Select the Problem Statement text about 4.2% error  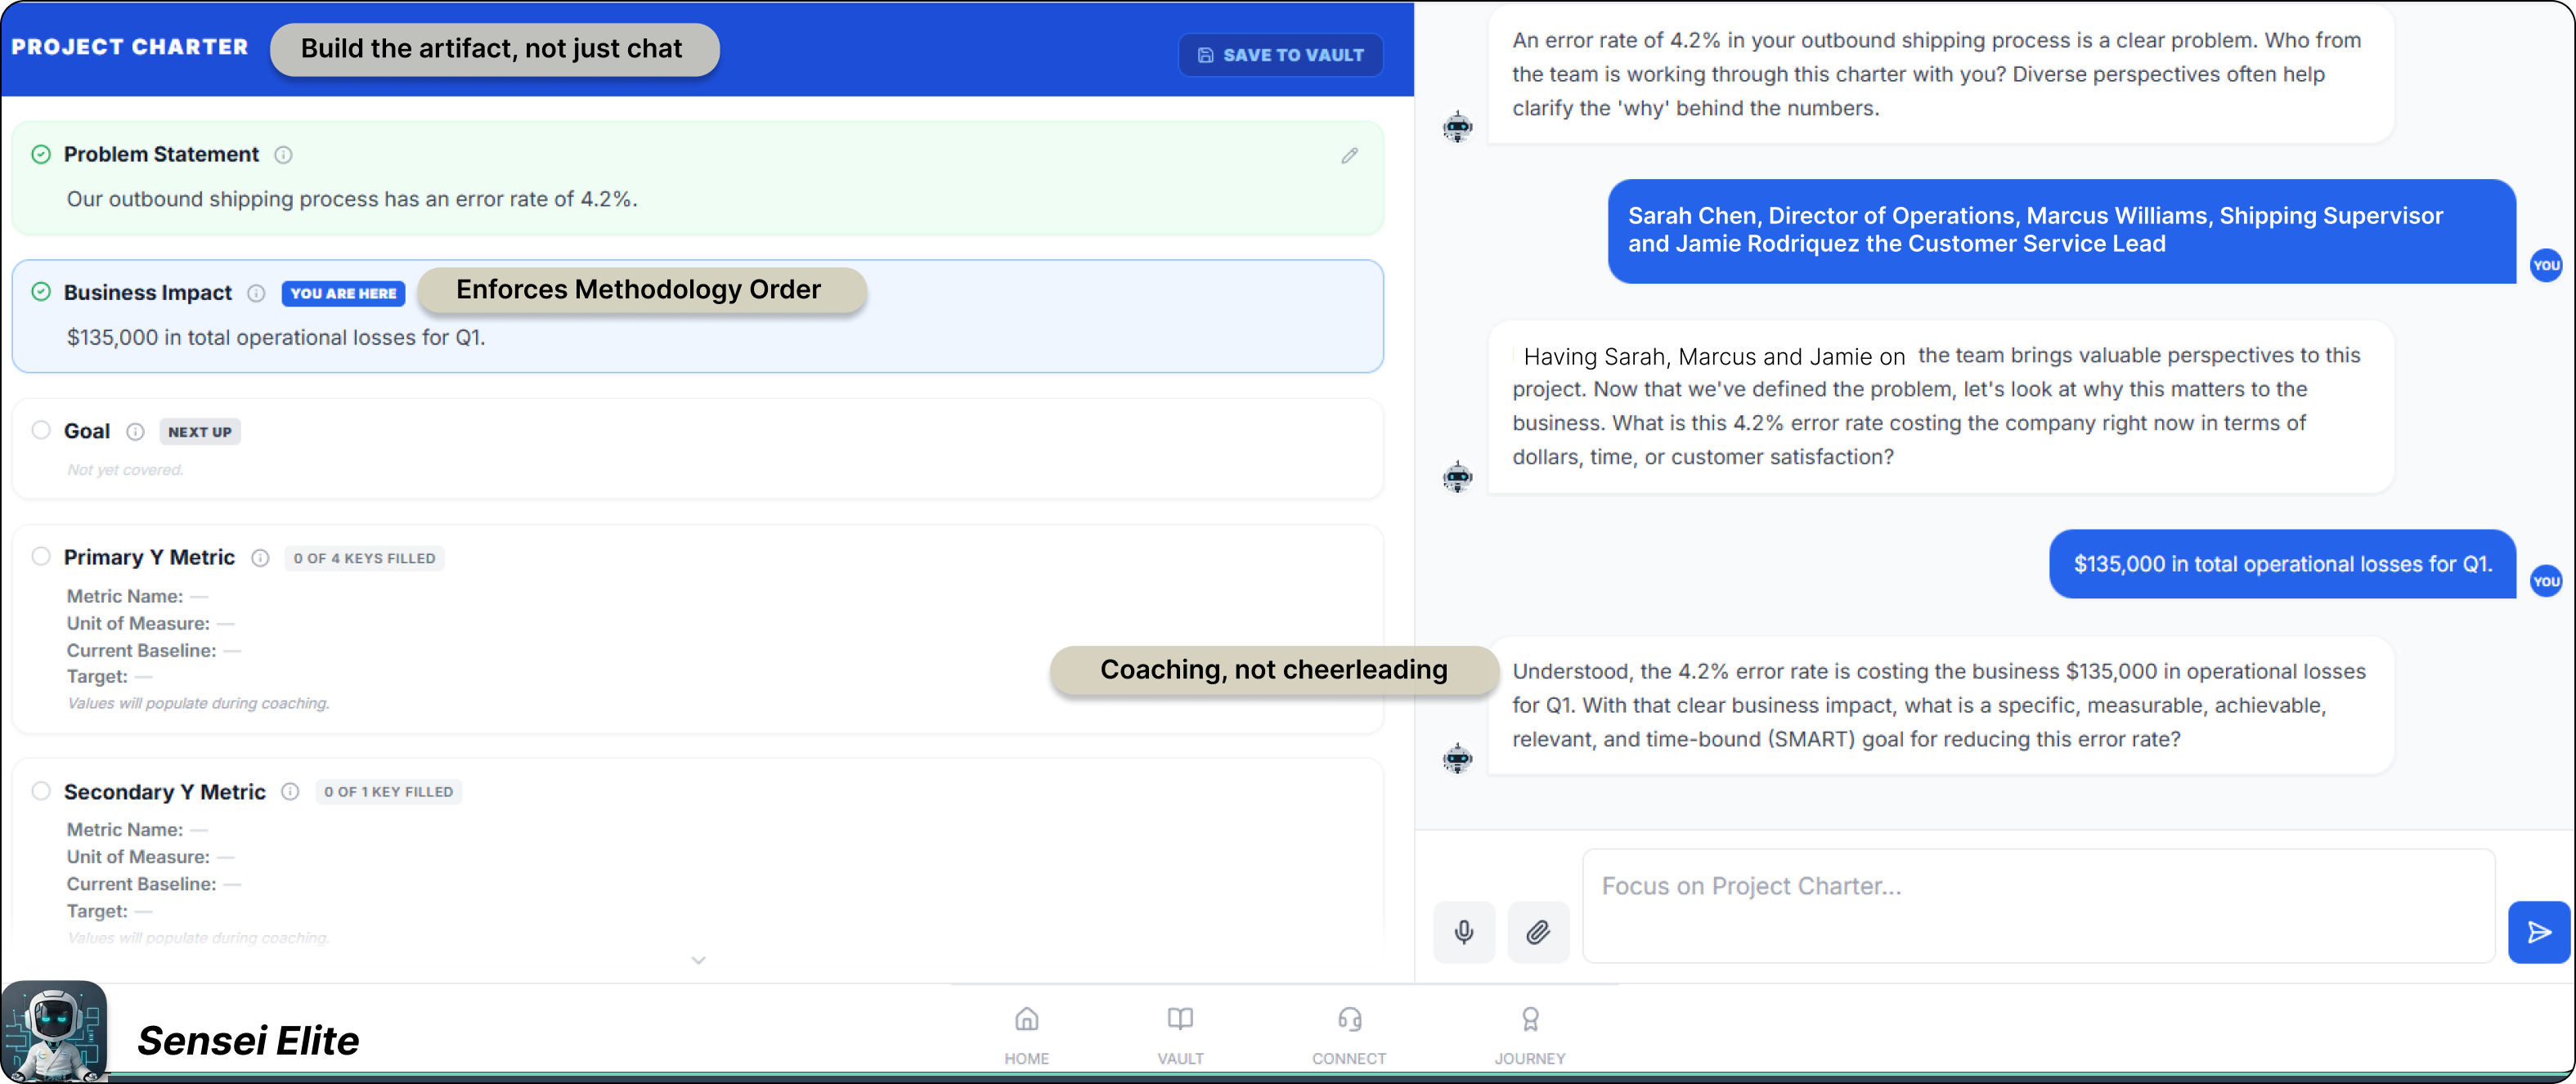352,199
